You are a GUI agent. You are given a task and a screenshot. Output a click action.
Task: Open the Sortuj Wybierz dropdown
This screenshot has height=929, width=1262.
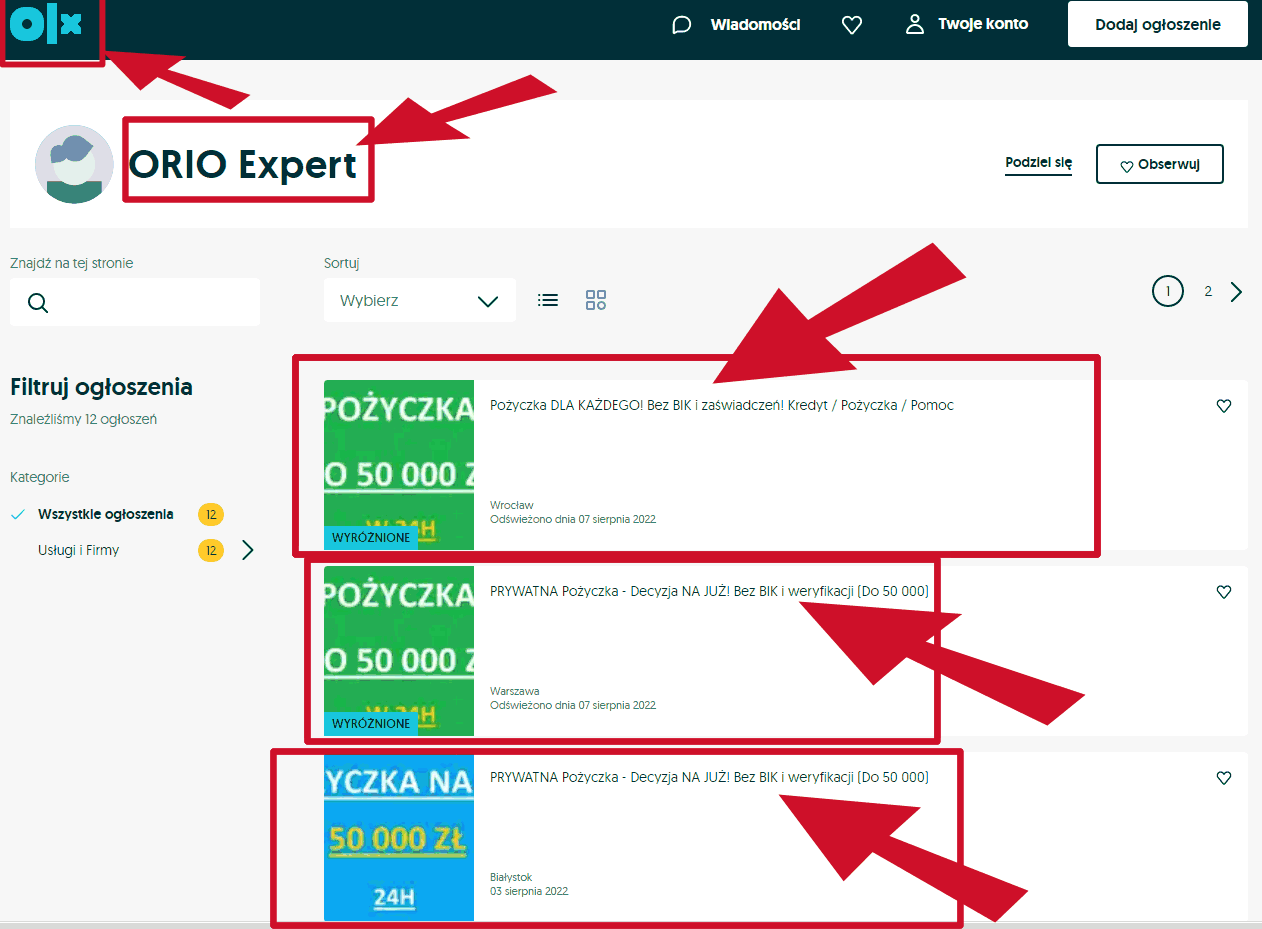419,301
